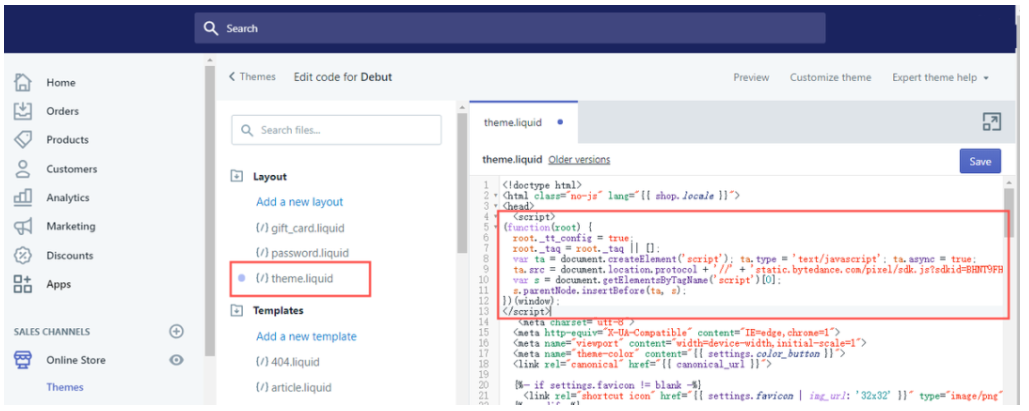Open Analytics in sidebar menu
Image resolution: width=1029 pixels, height=411 pixels.
click(68, 198)
